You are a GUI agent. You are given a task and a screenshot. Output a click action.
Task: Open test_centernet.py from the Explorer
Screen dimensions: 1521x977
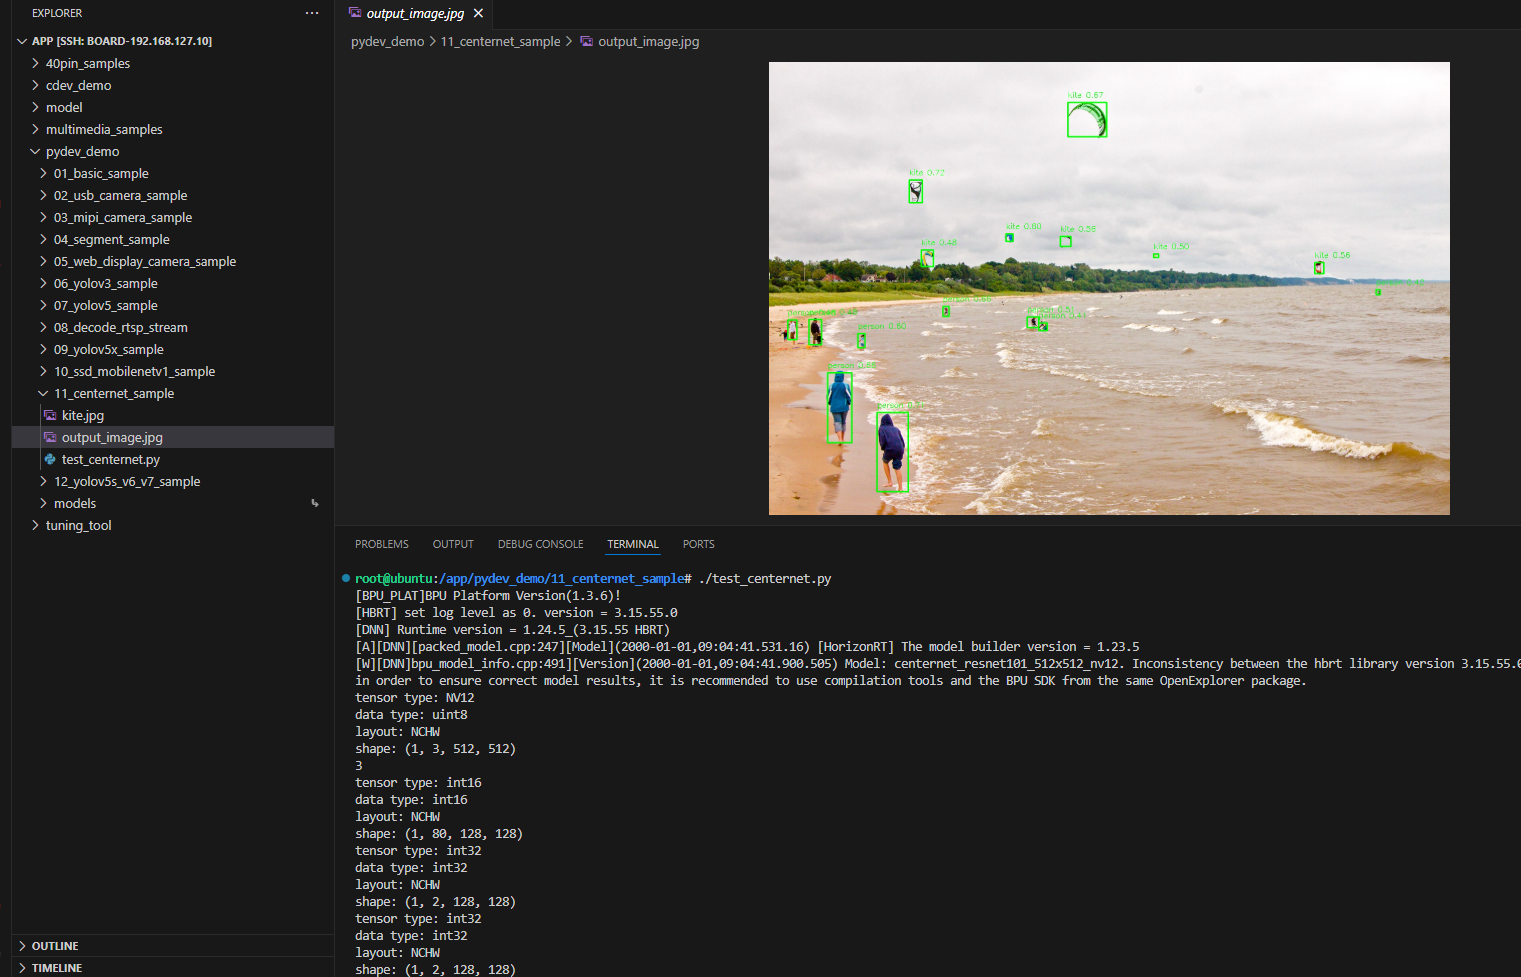tap(110, 459)
